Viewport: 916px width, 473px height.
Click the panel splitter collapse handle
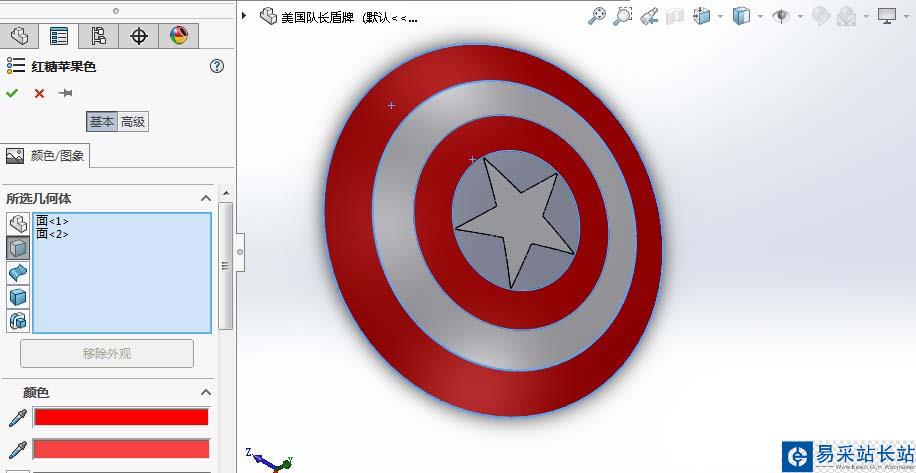coord(240,252)
